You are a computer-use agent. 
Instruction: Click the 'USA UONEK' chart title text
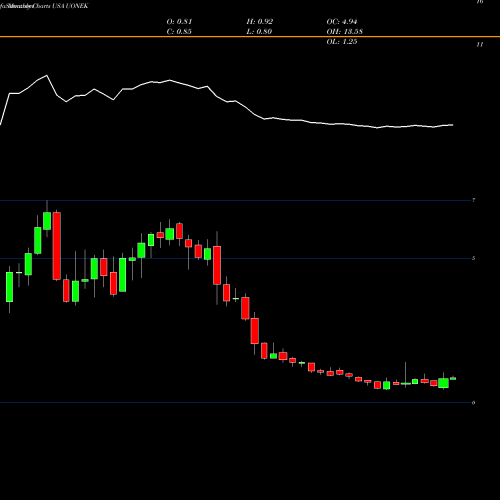tap(70, 6)
